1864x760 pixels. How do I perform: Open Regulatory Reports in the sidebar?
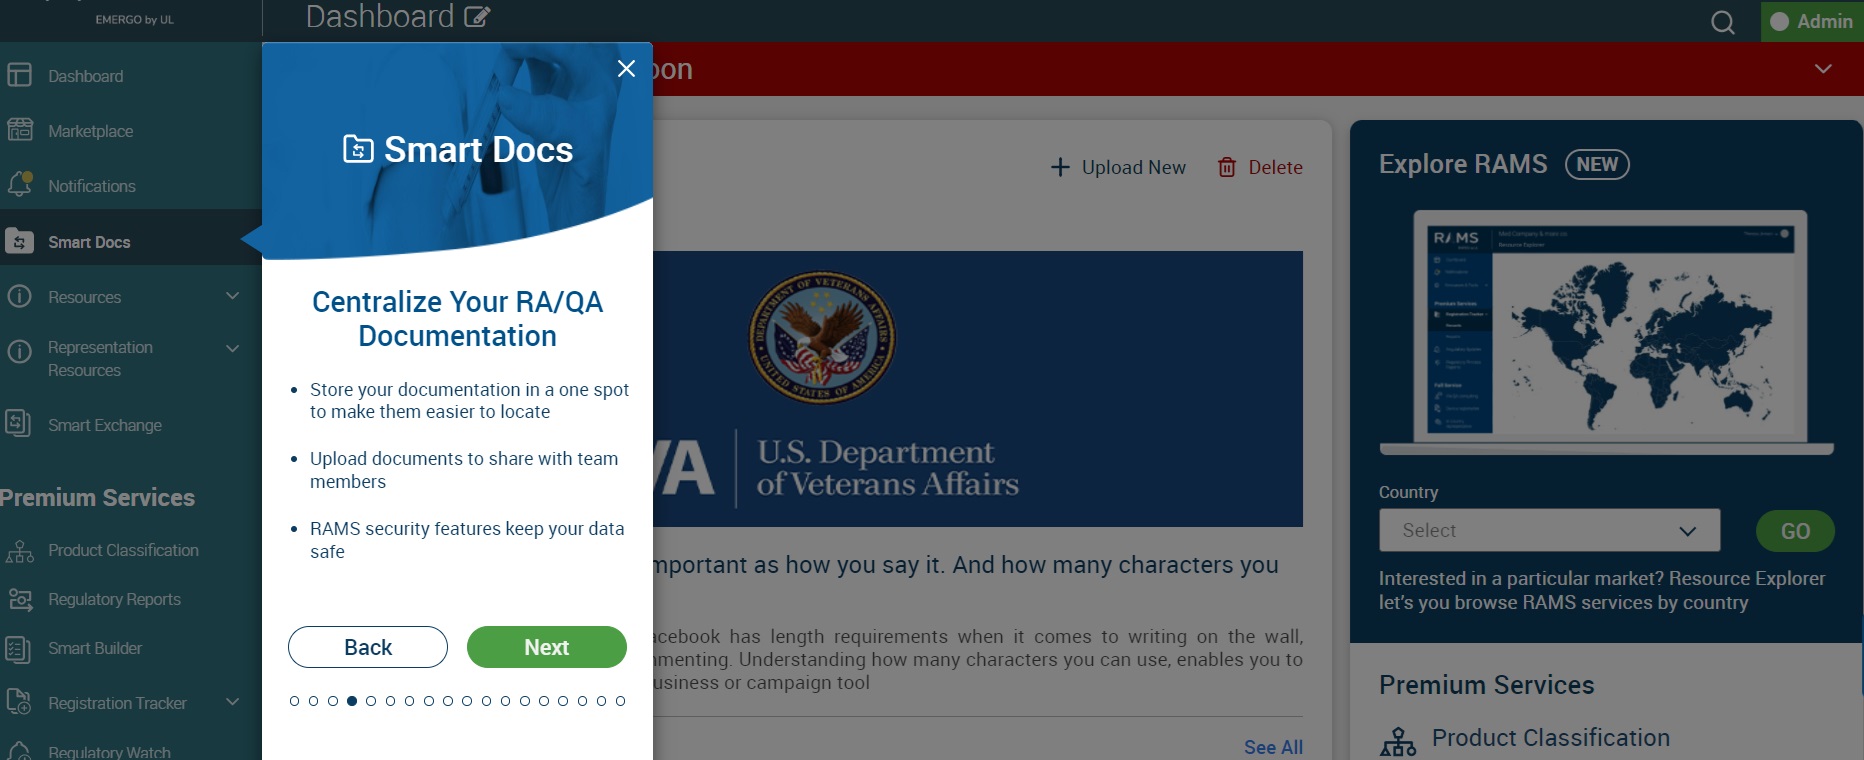pos(114,599)
